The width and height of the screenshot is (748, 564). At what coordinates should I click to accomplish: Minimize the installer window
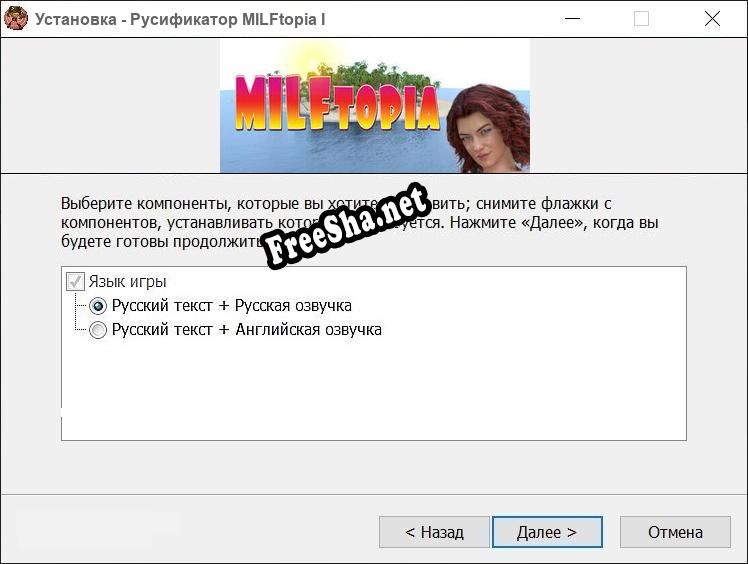571,19
